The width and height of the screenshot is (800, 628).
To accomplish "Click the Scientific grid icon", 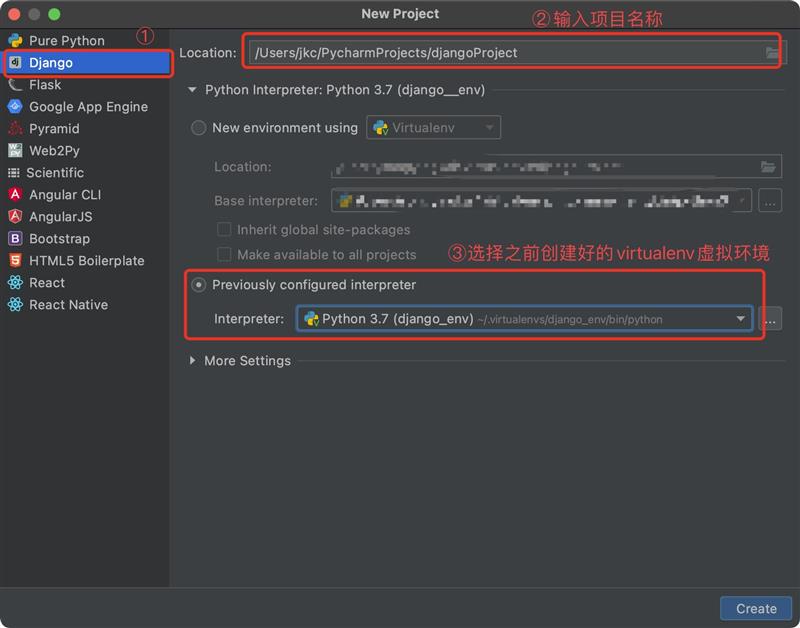I will [14, 172].
